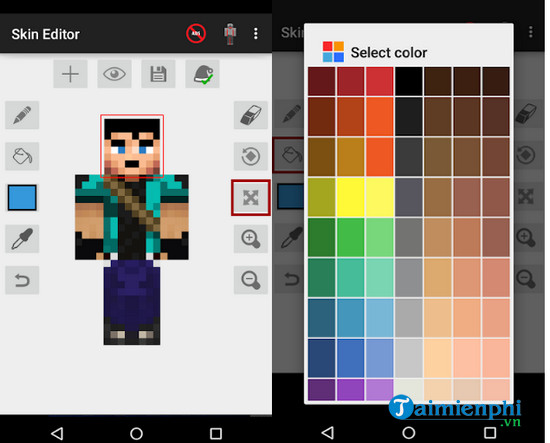Select the eyedropper color picker tool
550x443 pixels.
tap(22, 239)
